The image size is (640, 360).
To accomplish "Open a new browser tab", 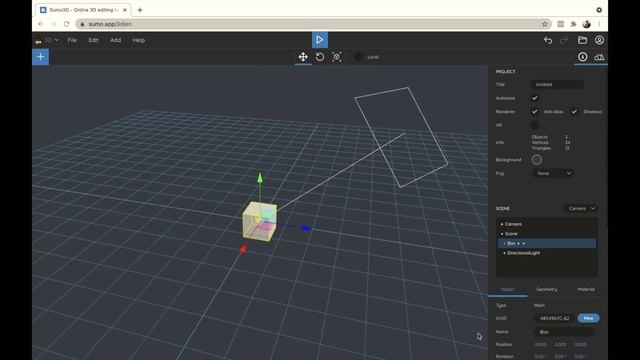I will click(x=140, y=10).
